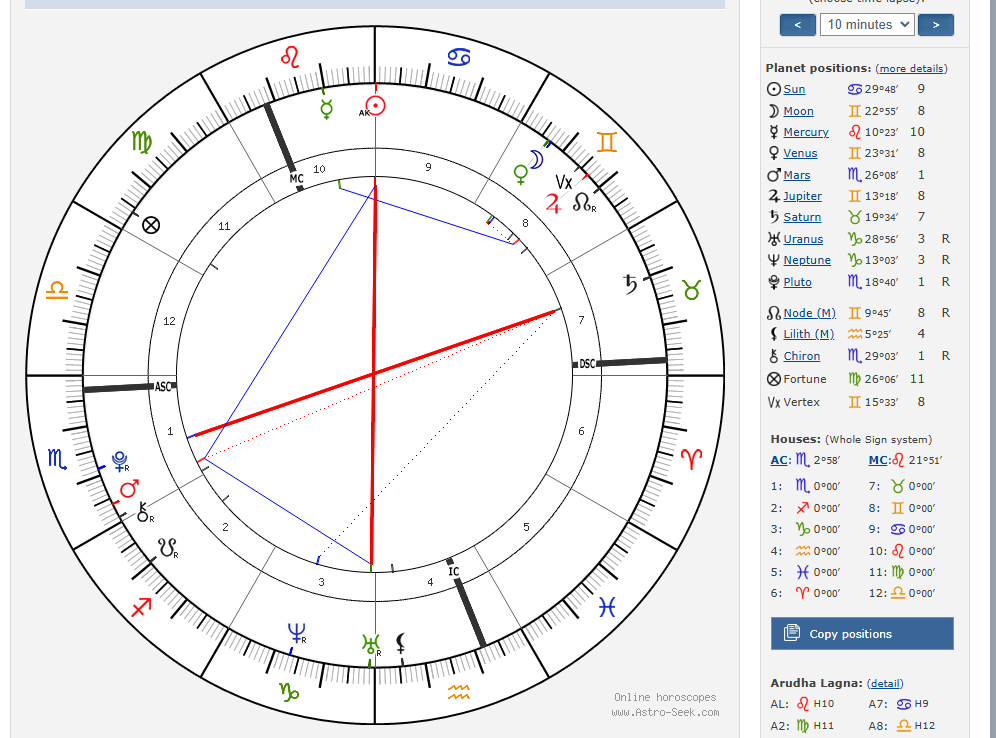Click the green Mercury glyph on chart
Image resolution: width=996 pixels, height=738 pixels.
(326, 109)
